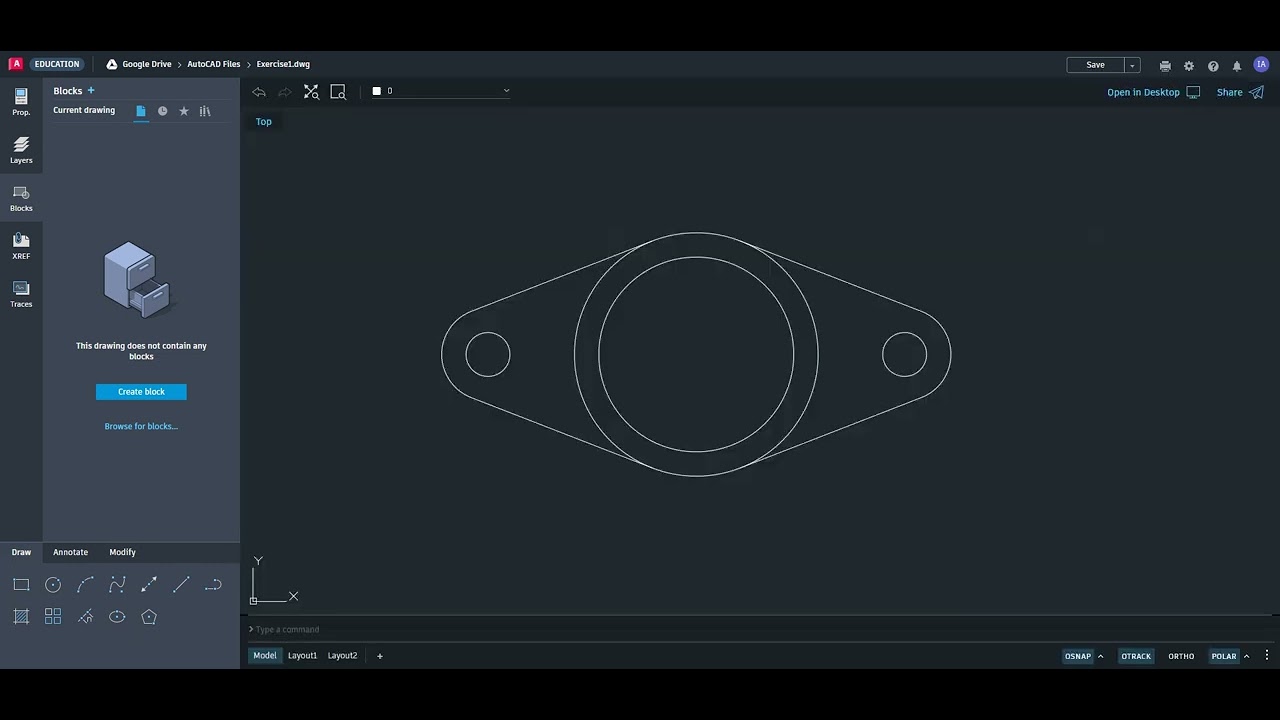Toggle POLAR tracking
The width and height of the screenshot is (1280, 720).
click(x=1224, y=656)
